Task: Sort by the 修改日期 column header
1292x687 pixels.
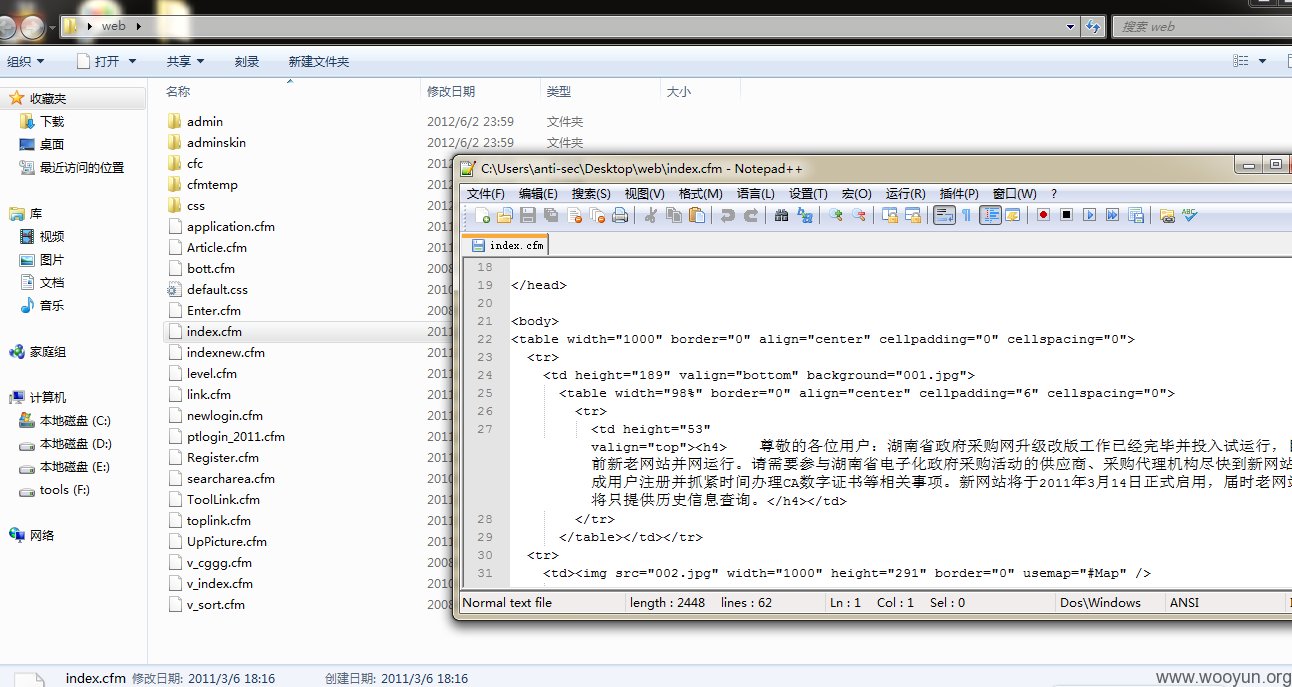Action: coord(451,91)
